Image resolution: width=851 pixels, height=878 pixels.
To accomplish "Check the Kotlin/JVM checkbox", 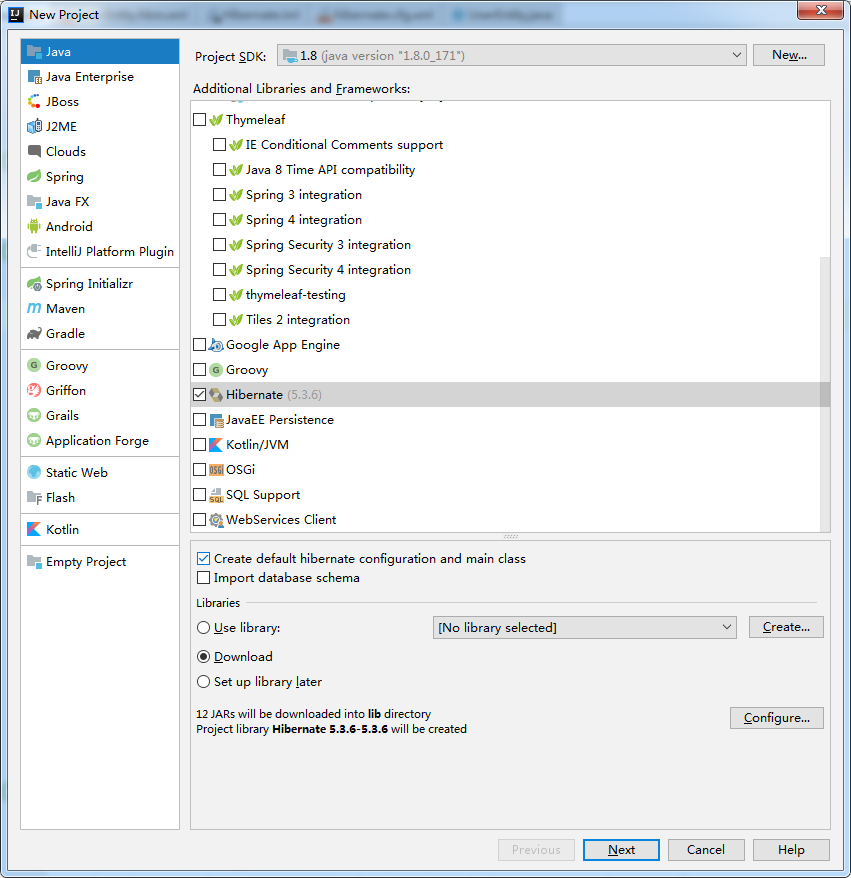I will (x=199, y=445).
